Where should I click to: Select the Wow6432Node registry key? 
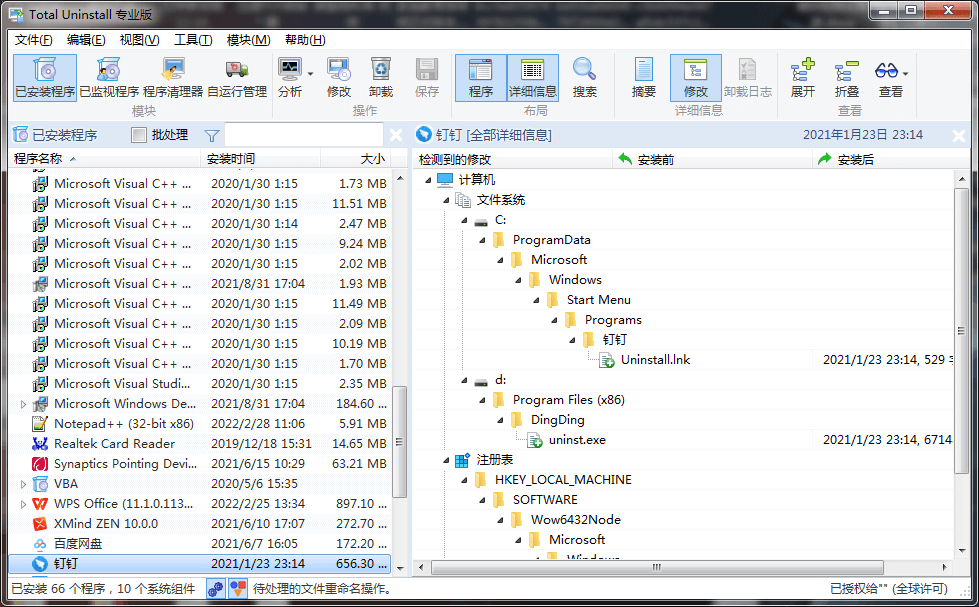coord(576,520)
